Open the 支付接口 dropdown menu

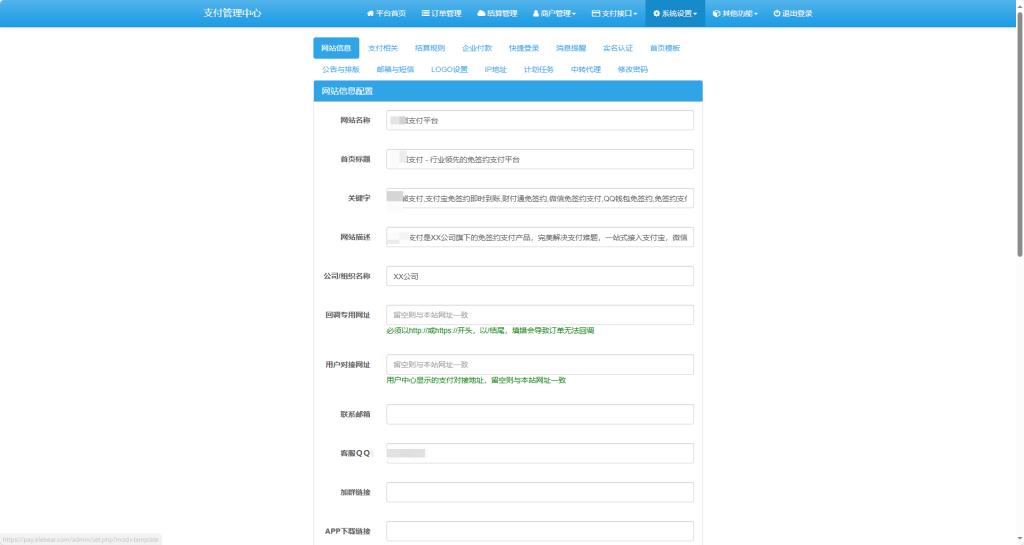pyautogui.click(x=614, y=13)
